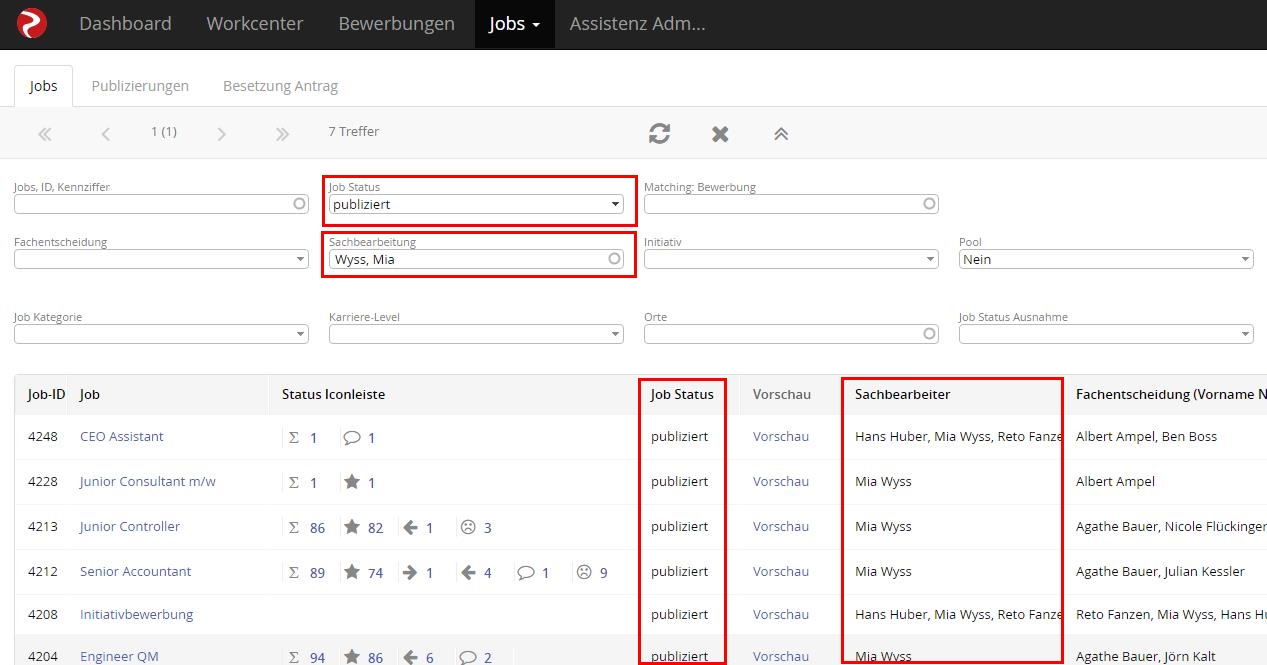The height and width of the screenshot is (665, 1267).
Task: Open the Junior Consultant m/w job link
Action: click(x=148, y=481)
